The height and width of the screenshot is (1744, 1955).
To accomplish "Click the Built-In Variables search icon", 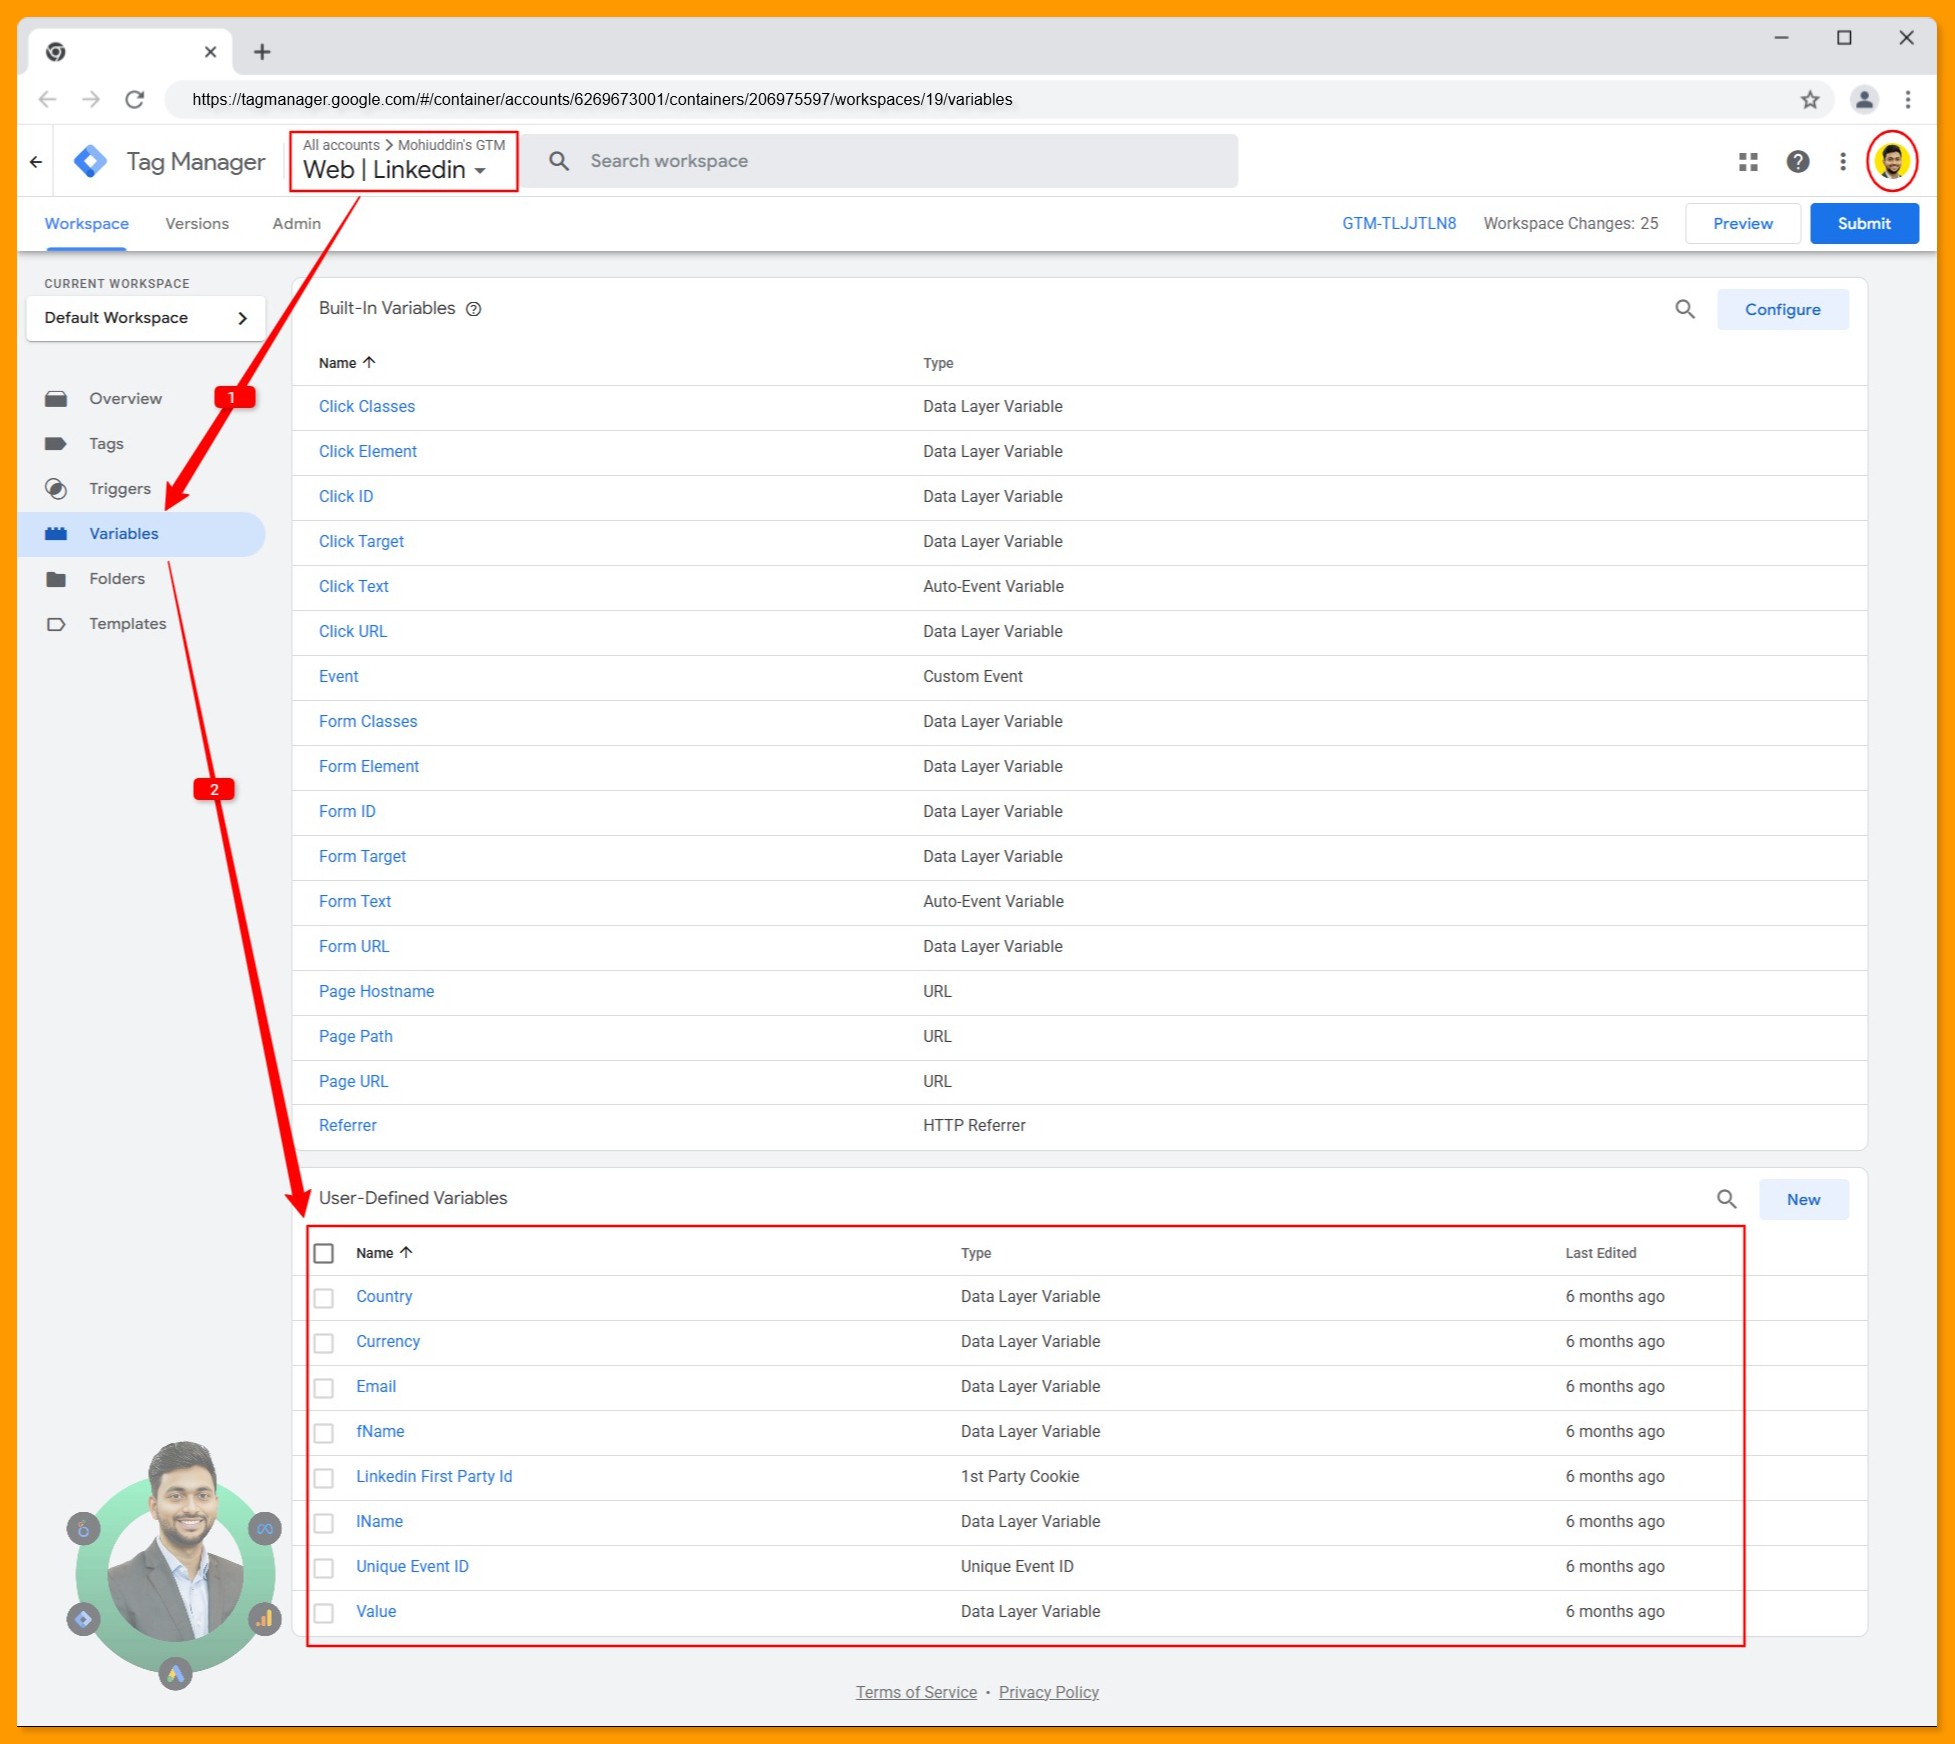I will 1685,309.
